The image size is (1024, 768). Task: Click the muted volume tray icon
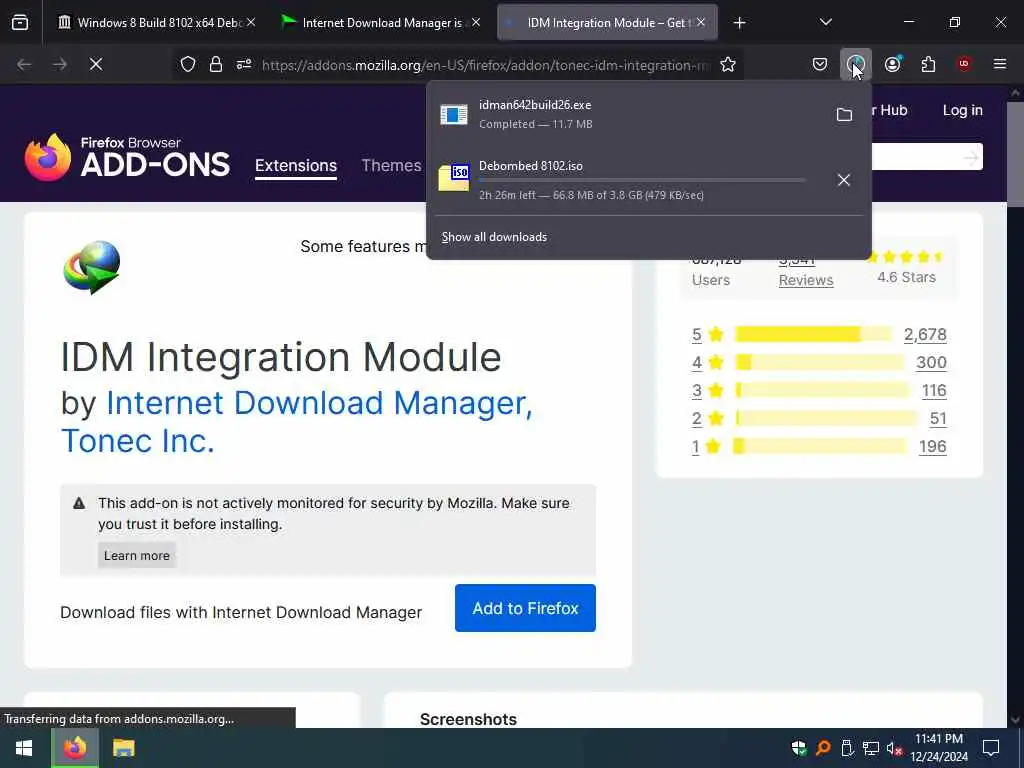[895, 748]
